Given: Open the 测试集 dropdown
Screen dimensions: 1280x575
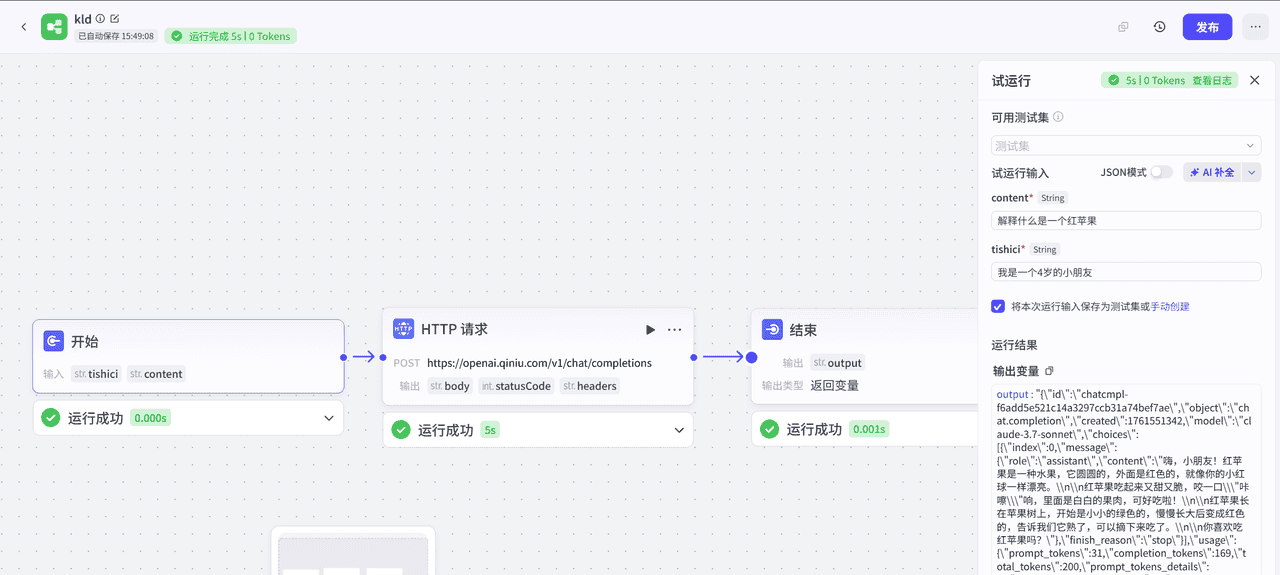Looking at the screenshot, I should (x=1126, y=146).
